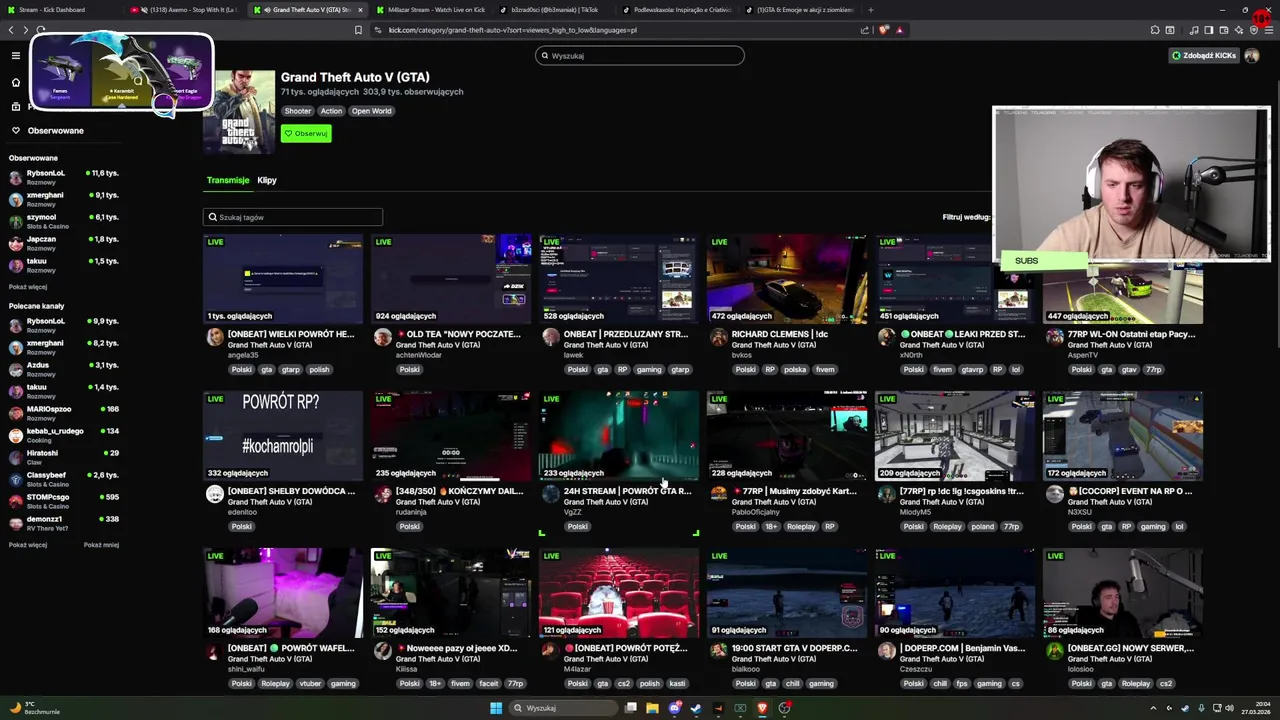Image resolution: width=1280 pixels, height=720 pixels.
Task: Switch to the Transmisje tab
Action: tap(228, 180)
